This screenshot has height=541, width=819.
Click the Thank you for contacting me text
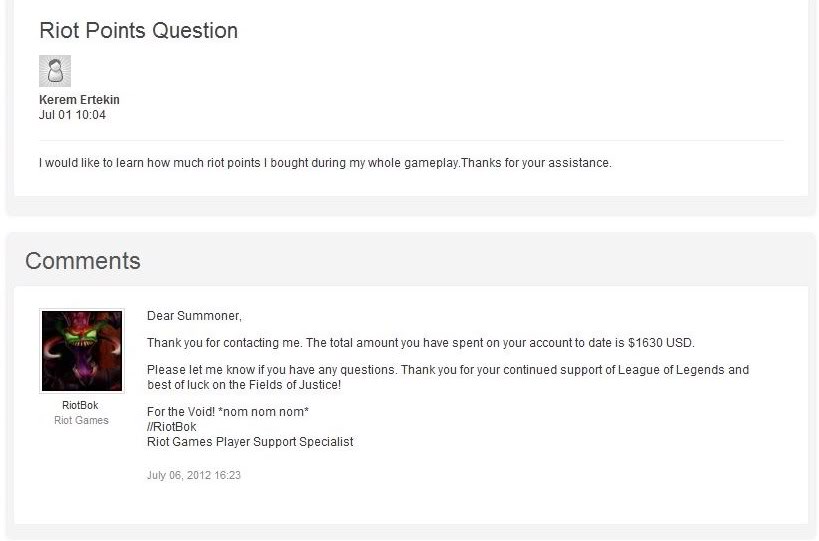pyautogui.click(x=225, y=343)
